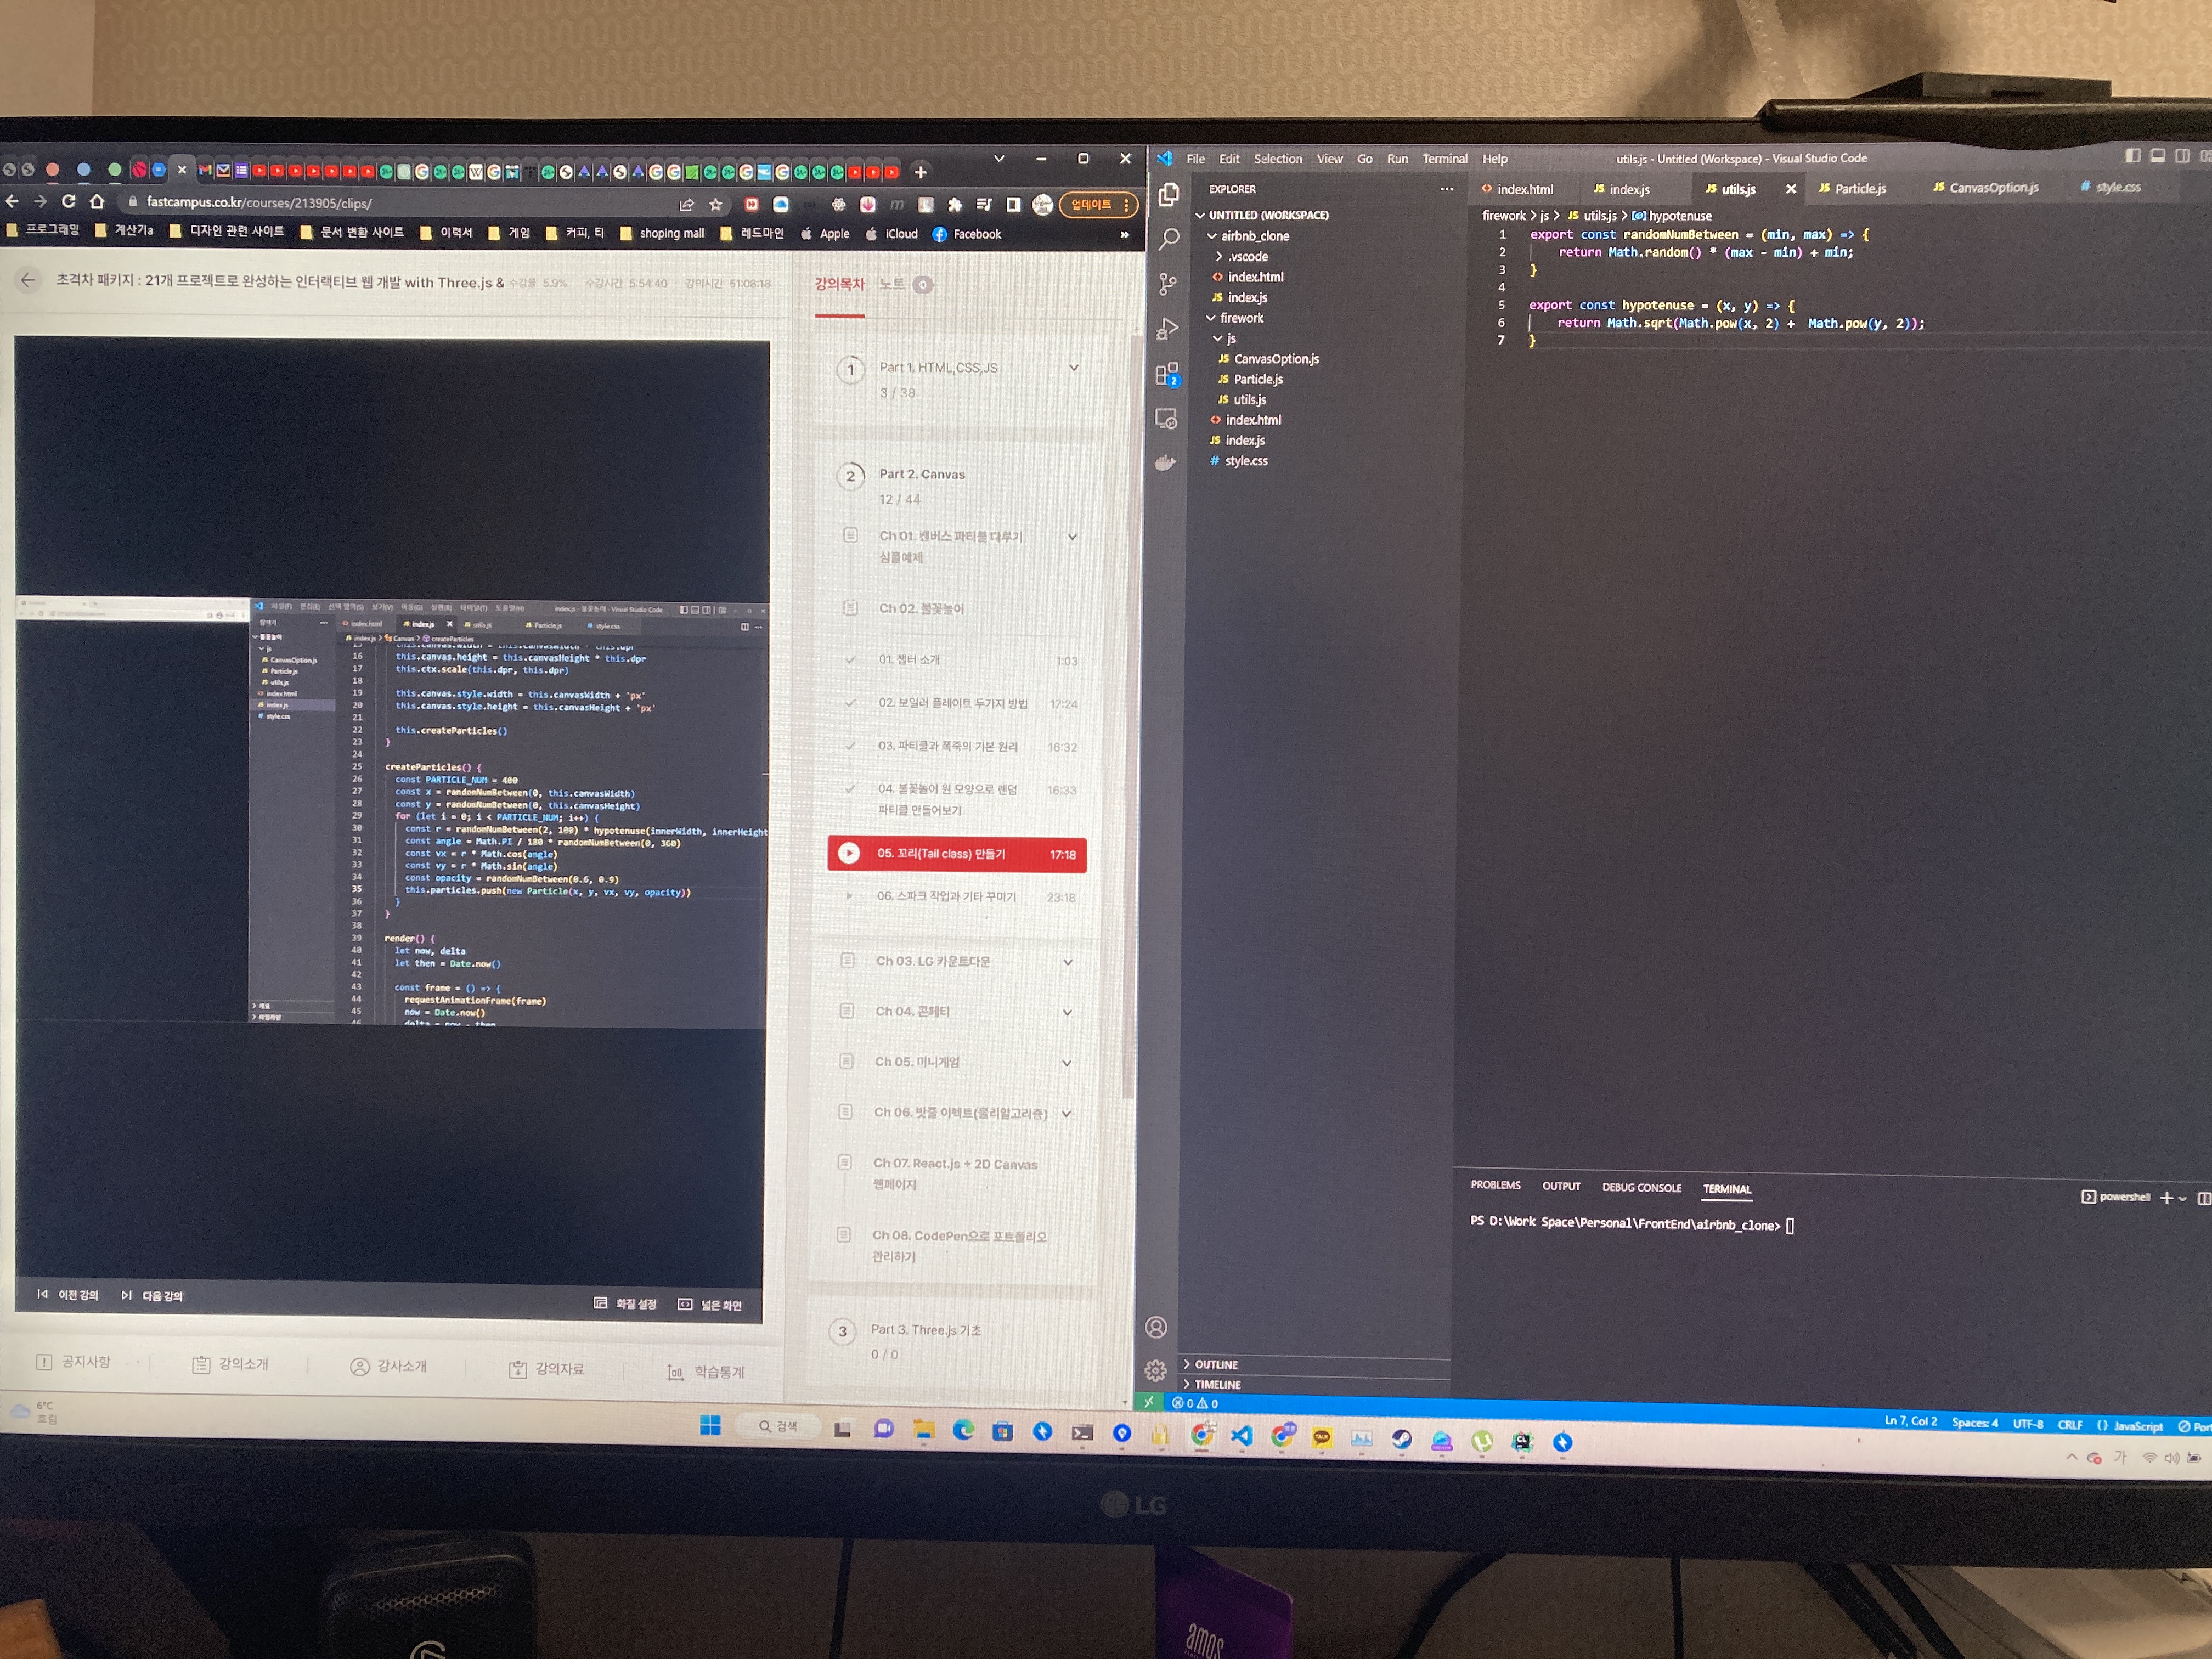Image resolution: width=2212 pixels, height=1659 pixels.
Task: Open the Search view in VS Code
Action: click(1168, 239)
